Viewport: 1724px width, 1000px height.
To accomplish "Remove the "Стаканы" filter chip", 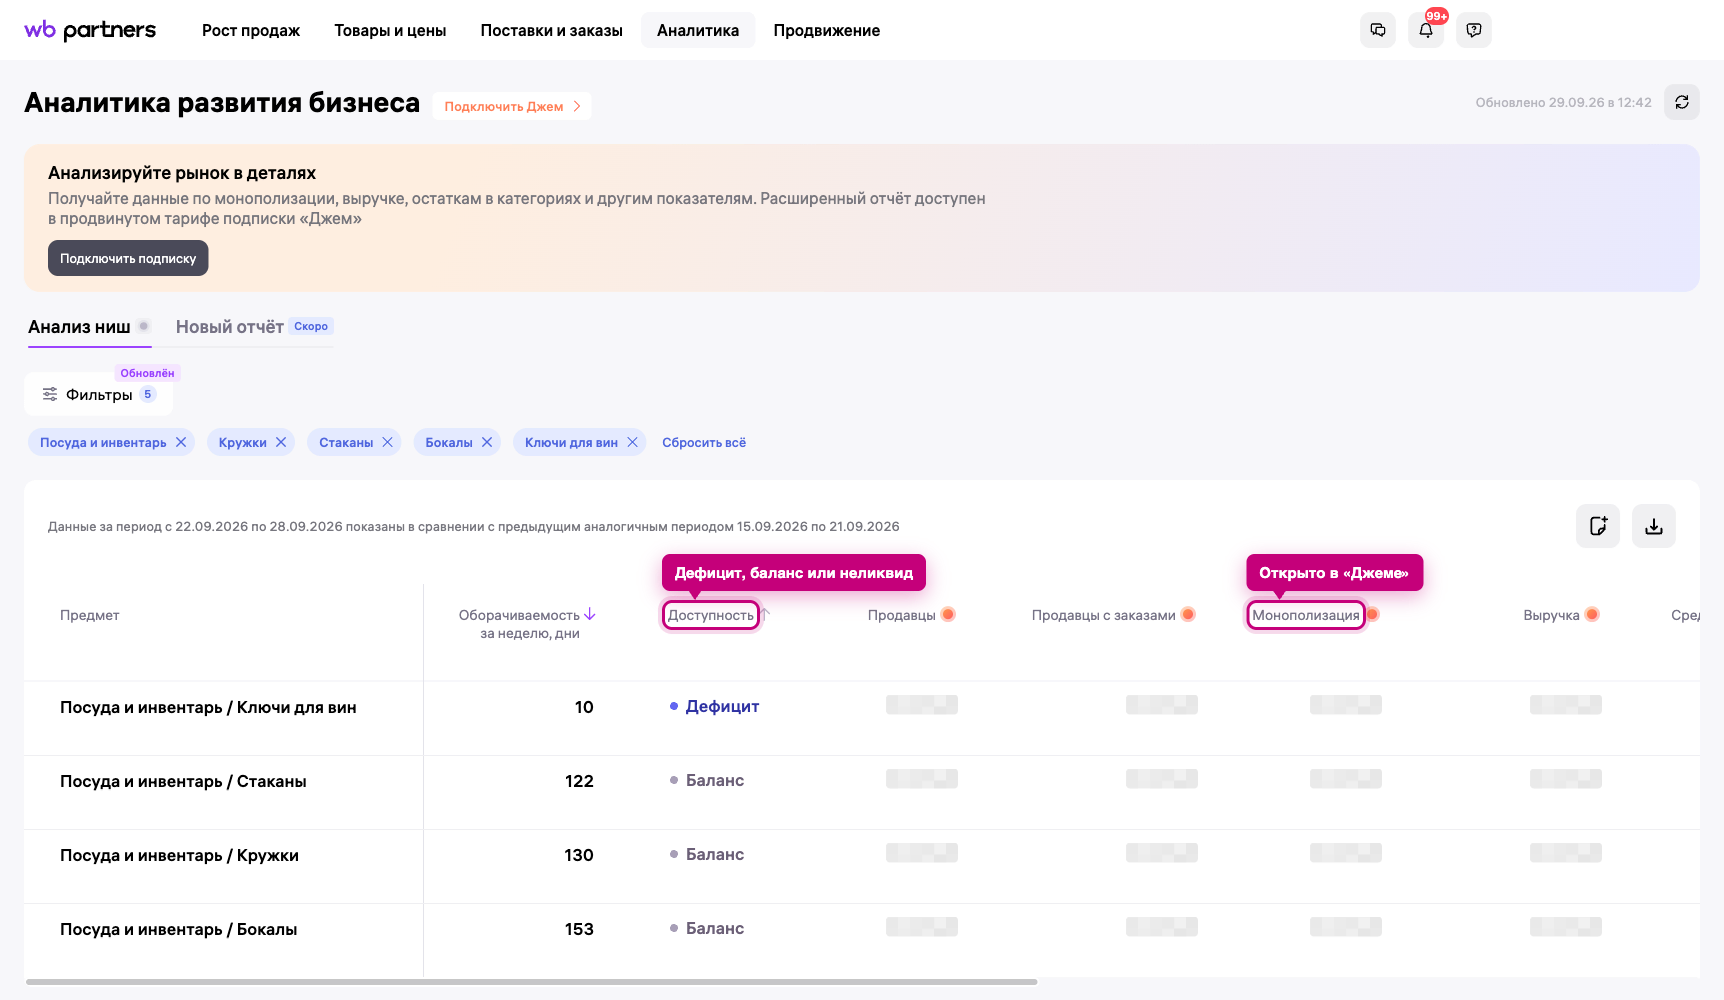I will [387, 442].
